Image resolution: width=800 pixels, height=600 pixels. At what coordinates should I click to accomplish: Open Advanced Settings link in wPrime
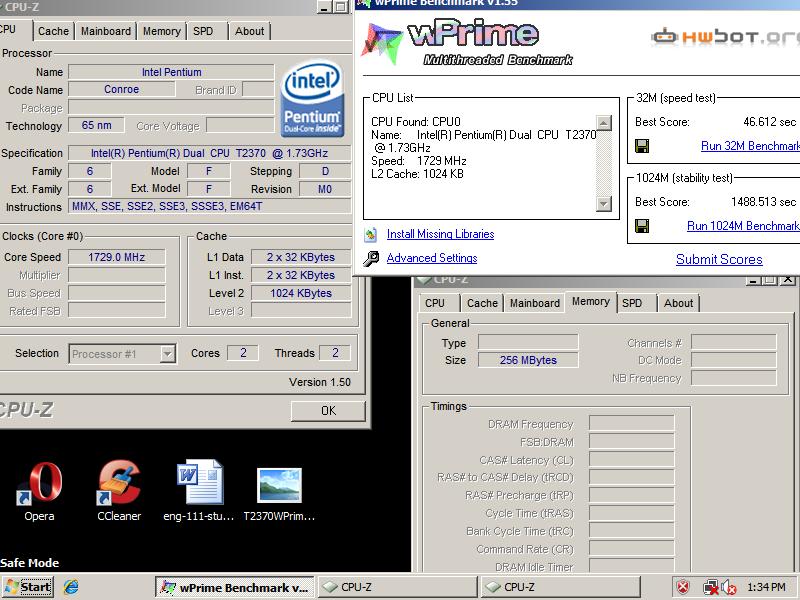pyautogui.click(x=432, y=258)
